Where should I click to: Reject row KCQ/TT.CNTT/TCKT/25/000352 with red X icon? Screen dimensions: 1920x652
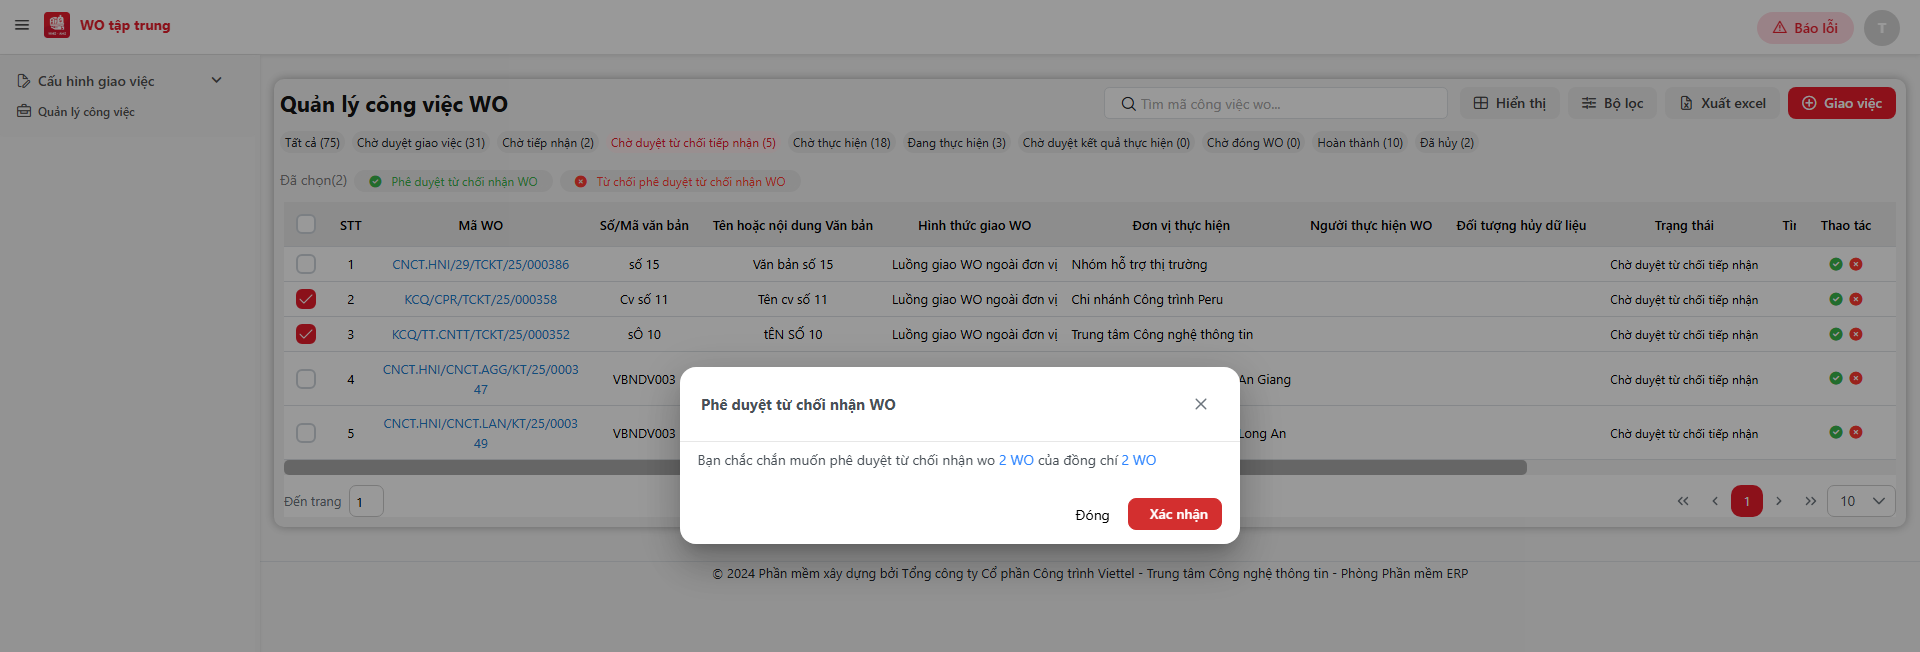pos(1856,334)
